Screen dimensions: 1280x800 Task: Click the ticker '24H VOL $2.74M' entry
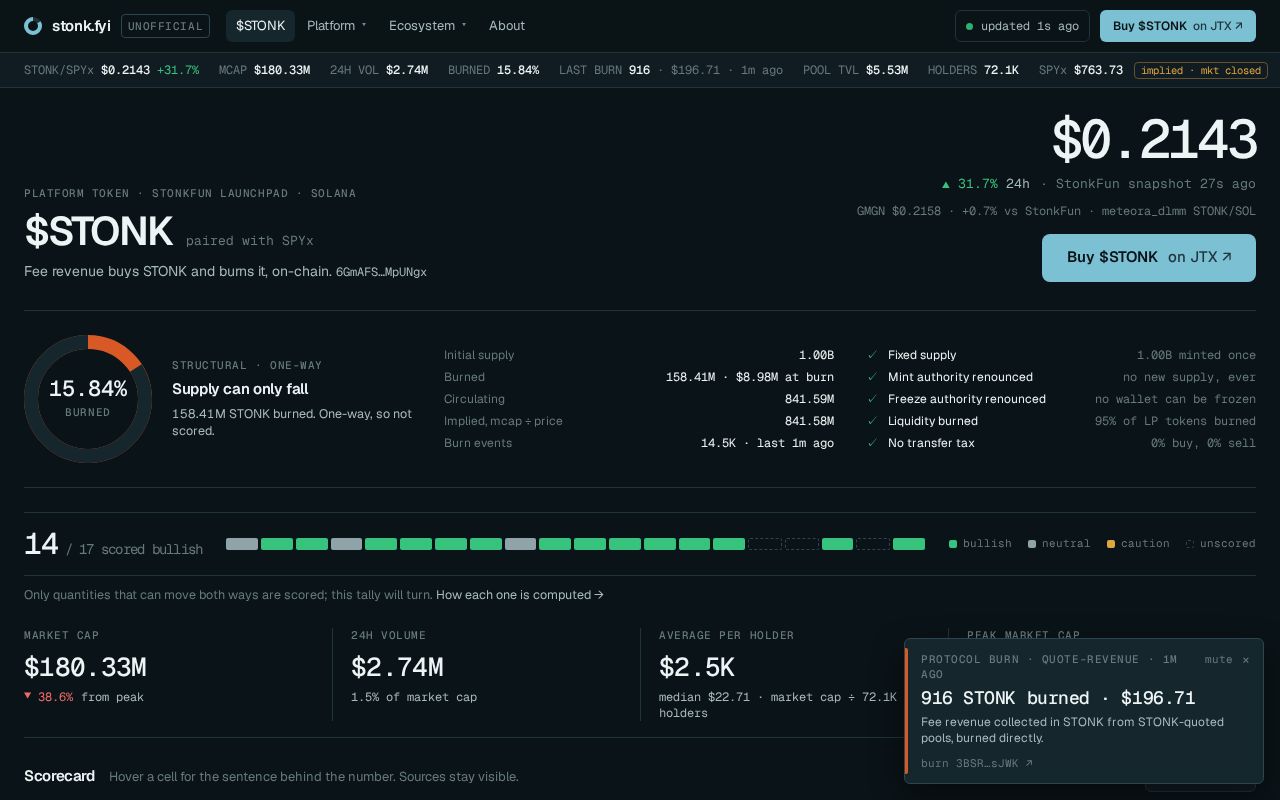[379, 70]
